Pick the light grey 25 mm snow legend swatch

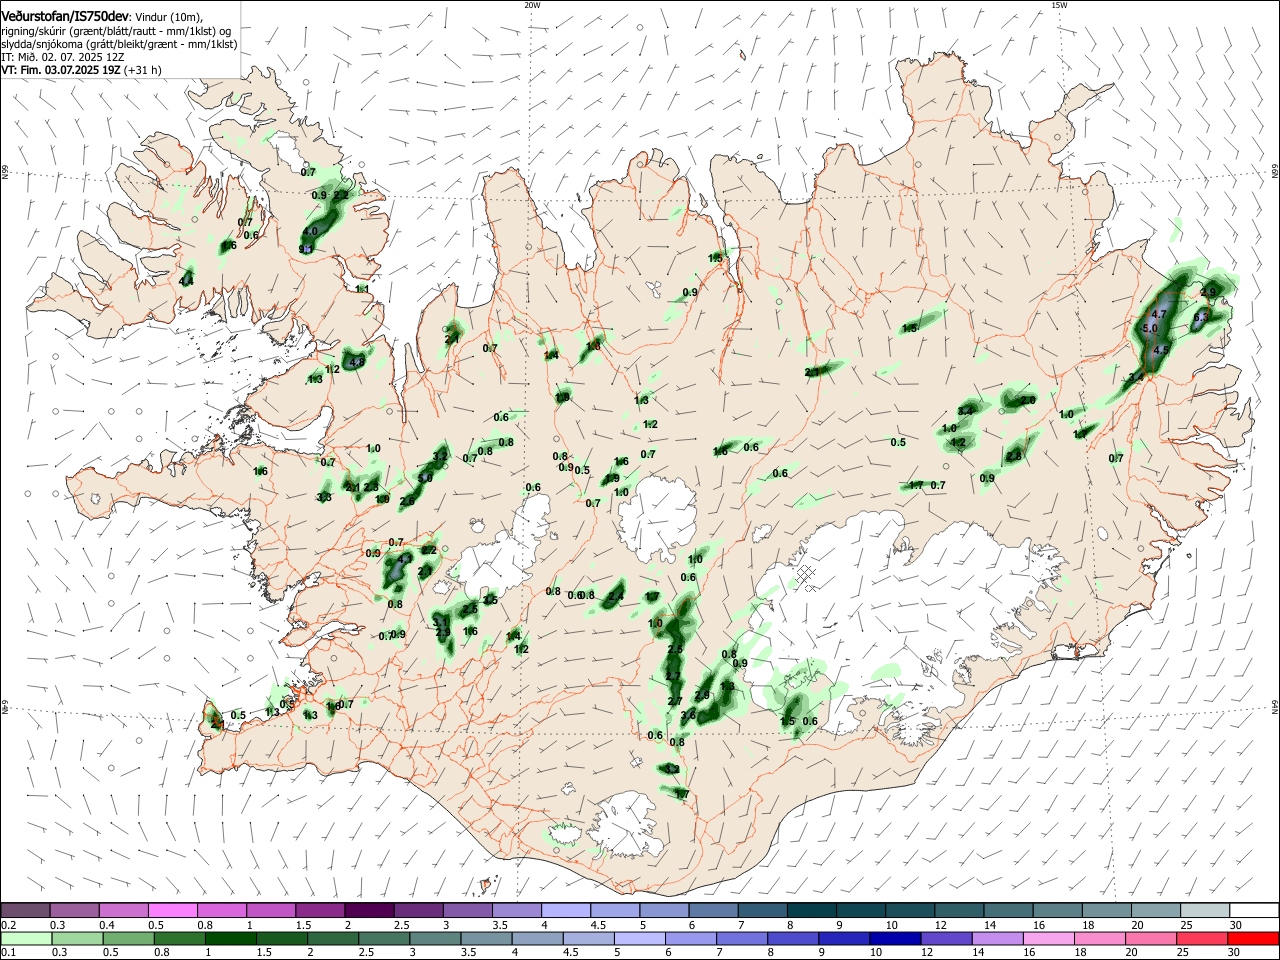point(1205,910)
